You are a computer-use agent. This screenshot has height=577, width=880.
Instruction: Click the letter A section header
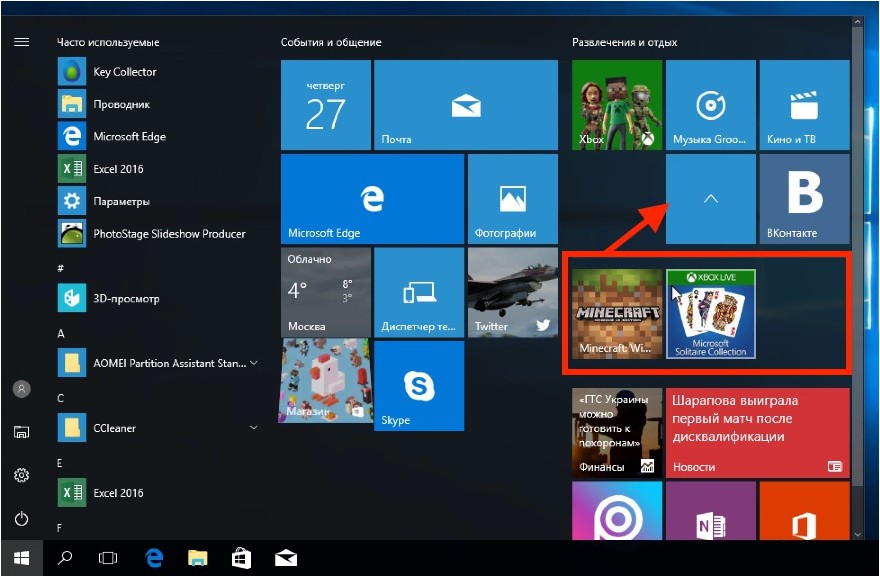click(x=61, y=333)
